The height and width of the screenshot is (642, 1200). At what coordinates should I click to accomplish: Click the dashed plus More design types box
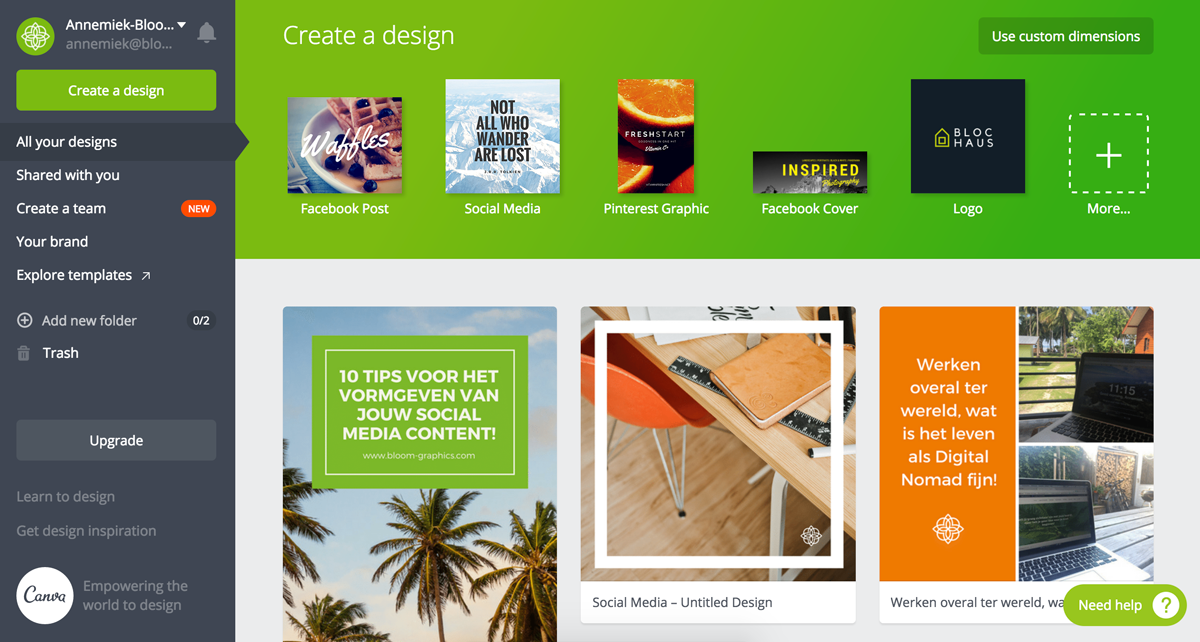coord(1109,153)
